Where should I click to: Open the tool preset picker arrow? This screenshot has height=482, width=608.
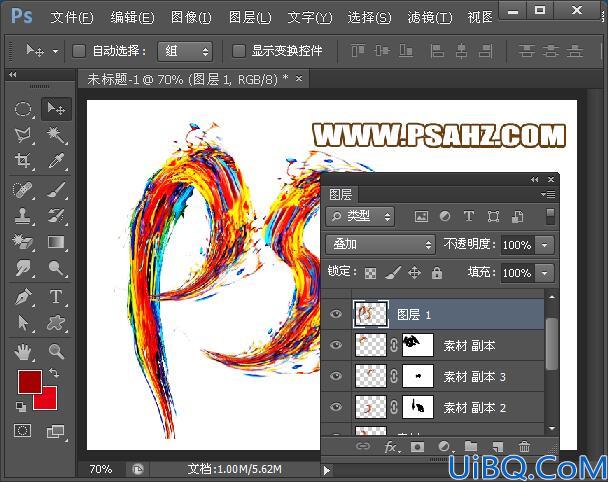point(55,51)
